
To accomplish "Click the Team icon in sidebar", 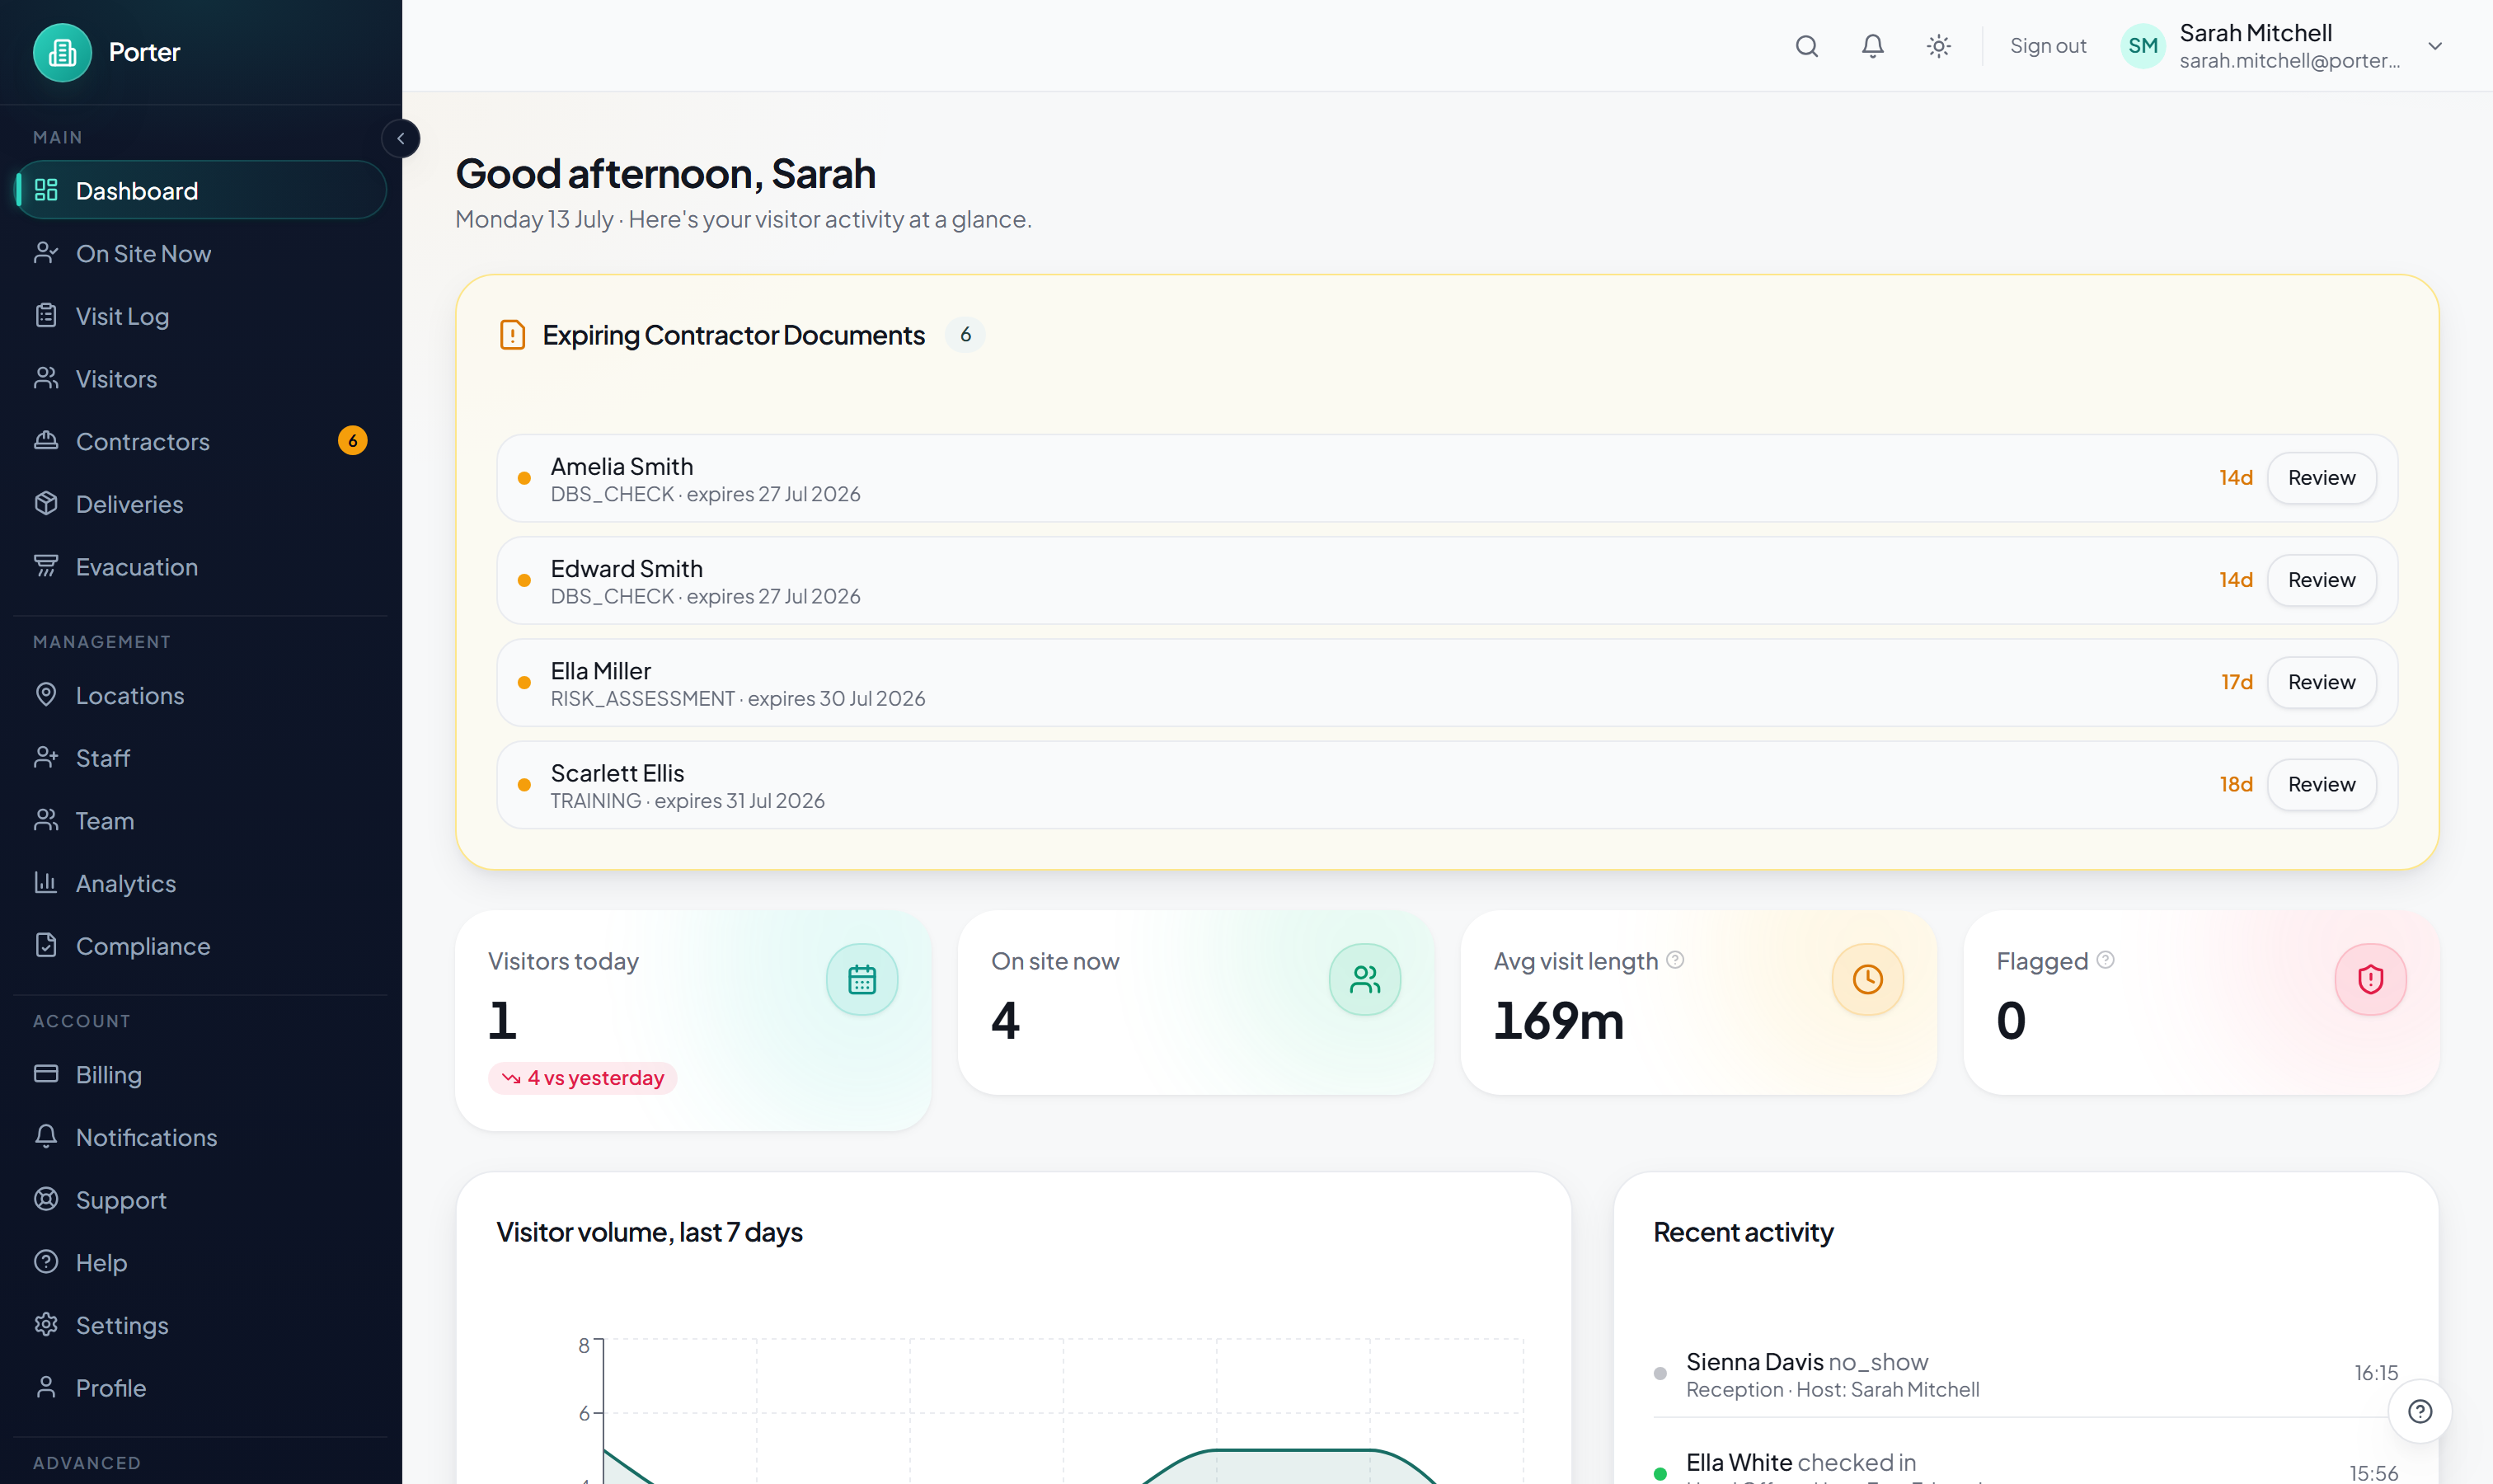I will [x=46, y=820].
